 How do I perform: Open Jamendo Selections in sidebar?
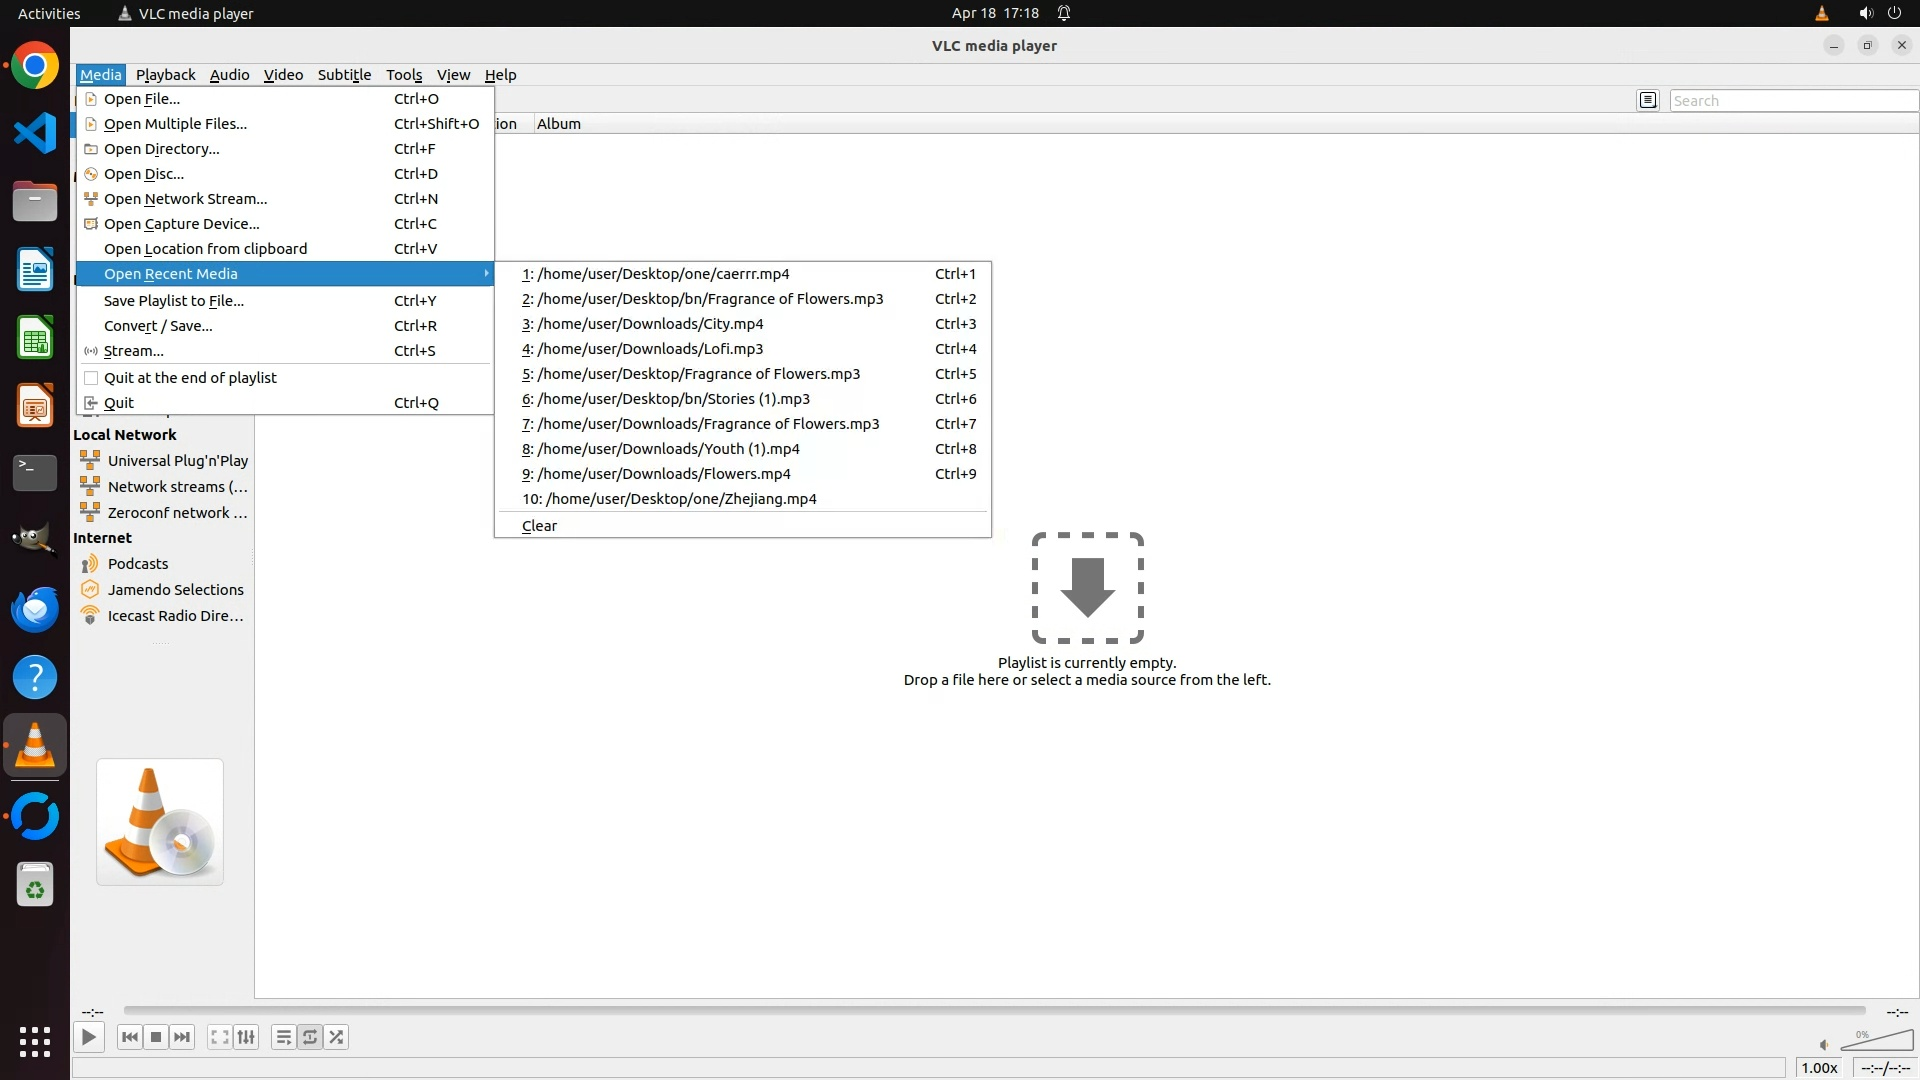[175, 590]
